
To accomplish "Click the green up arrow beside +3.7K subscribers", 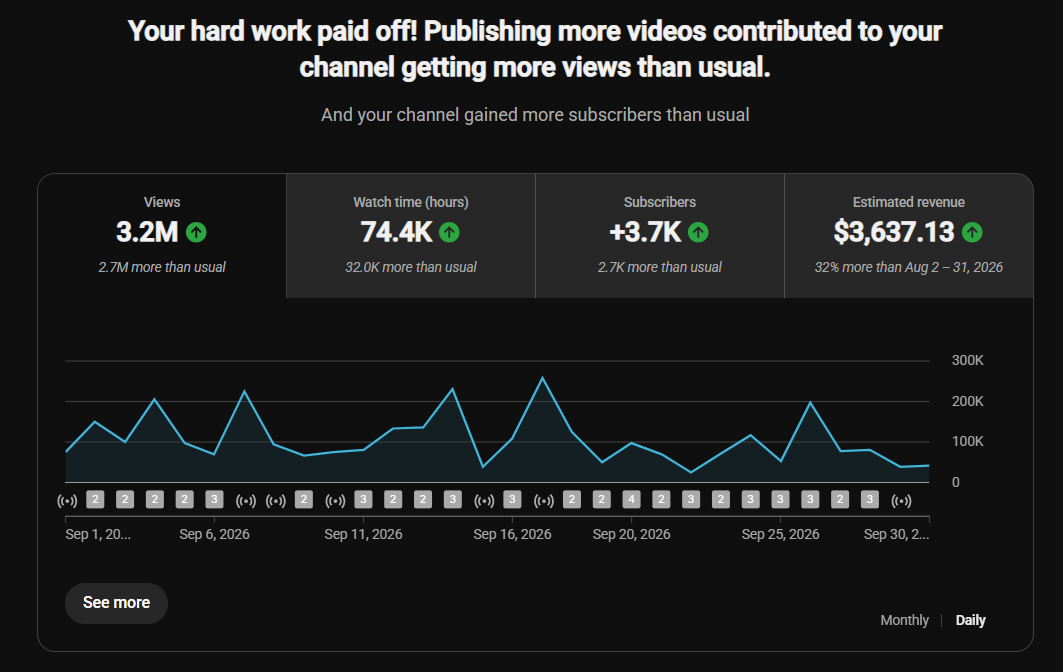I will point(698,233).
